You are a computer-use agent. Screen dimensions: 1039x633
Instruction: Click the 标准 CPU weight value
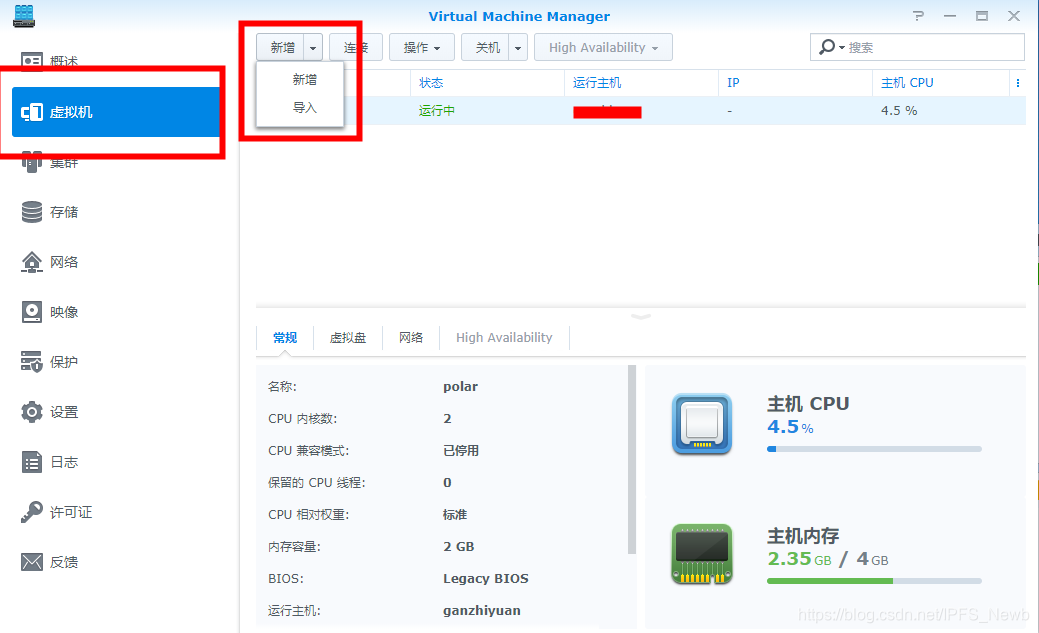pyautogui.click(x=455, y=514)
